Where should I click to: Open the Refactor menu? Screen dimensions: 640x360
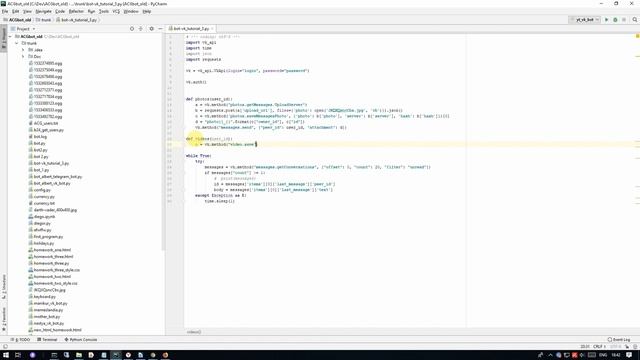(x=76, y=11)
